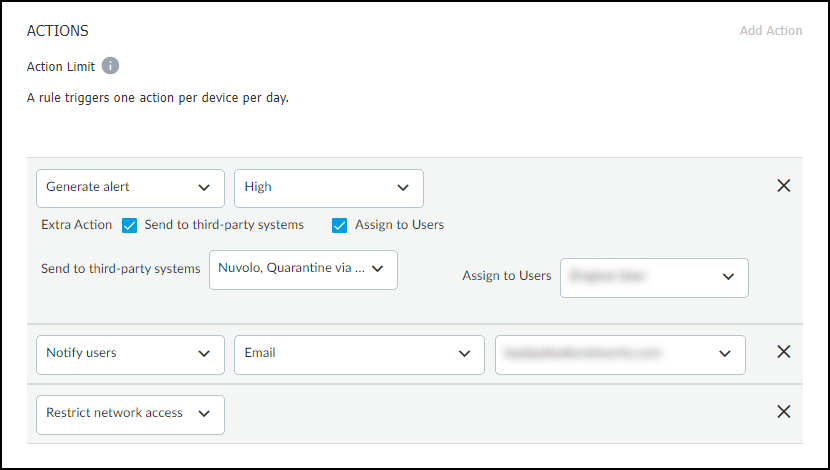Viewport: 830px width, 470px height.
Task: Click the chevron in Generate alert dropdown
Action: pyautogui.click(x=204, y=187)
